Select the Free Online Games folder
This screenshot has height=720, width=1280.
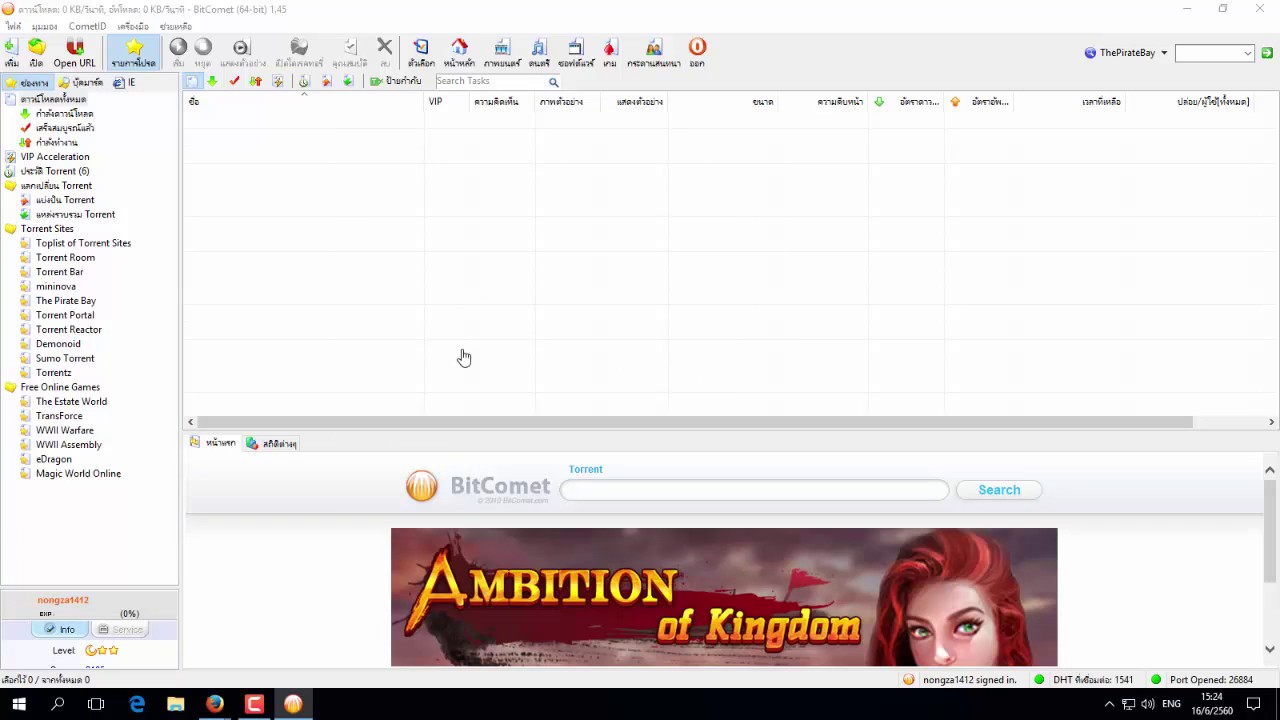(60, 387)
